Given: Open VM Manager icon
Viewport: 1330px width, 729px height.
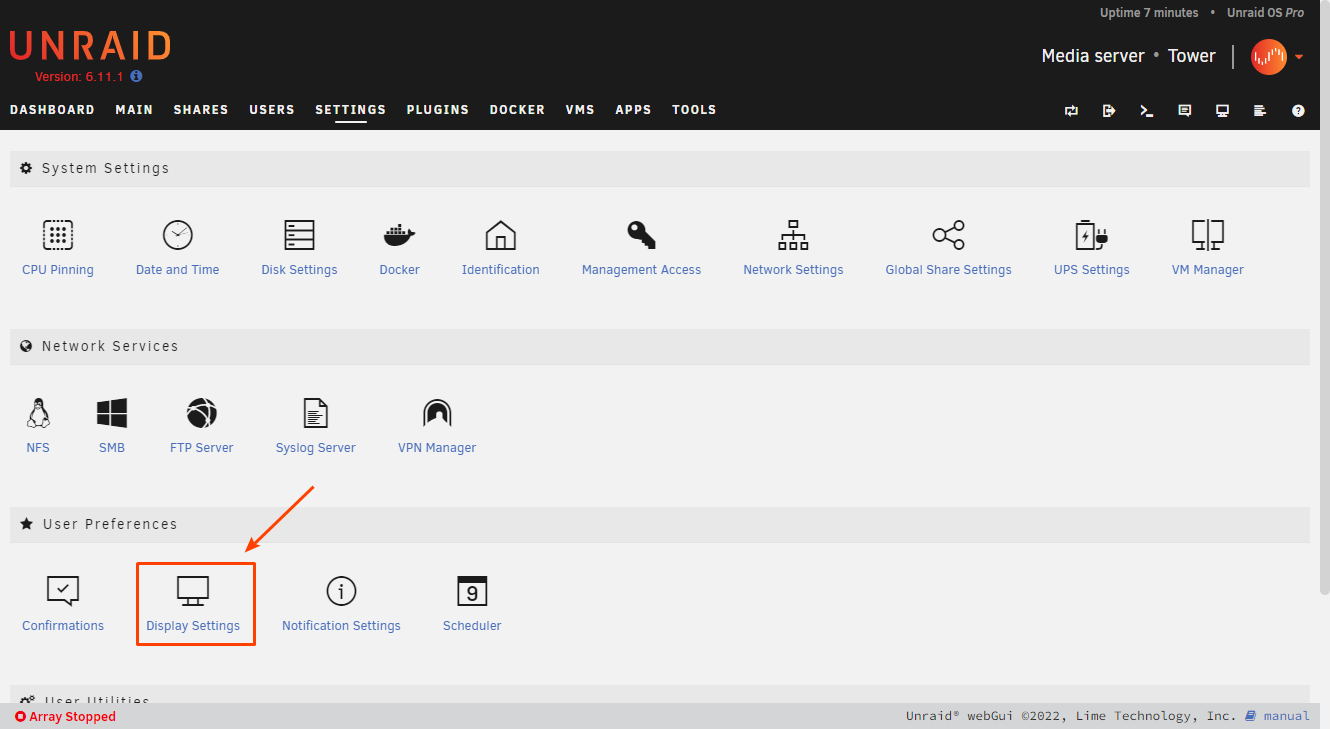Looking at the screenshot, I should (x=1207, y=235).
